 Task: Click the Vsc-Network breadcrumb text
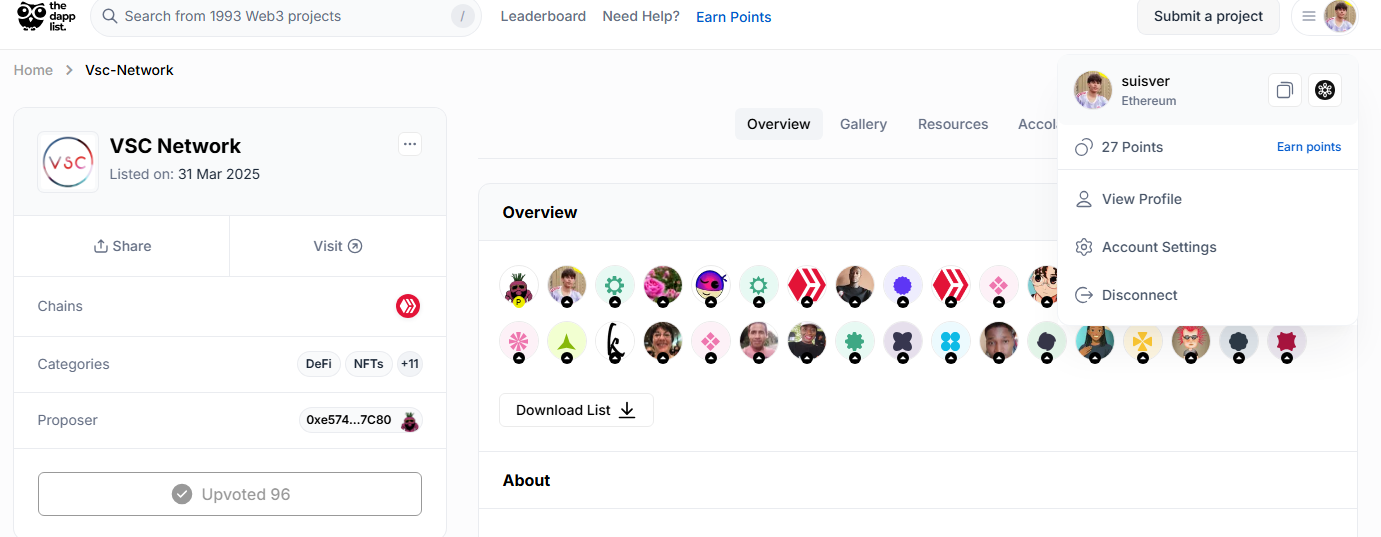(129, 70)
